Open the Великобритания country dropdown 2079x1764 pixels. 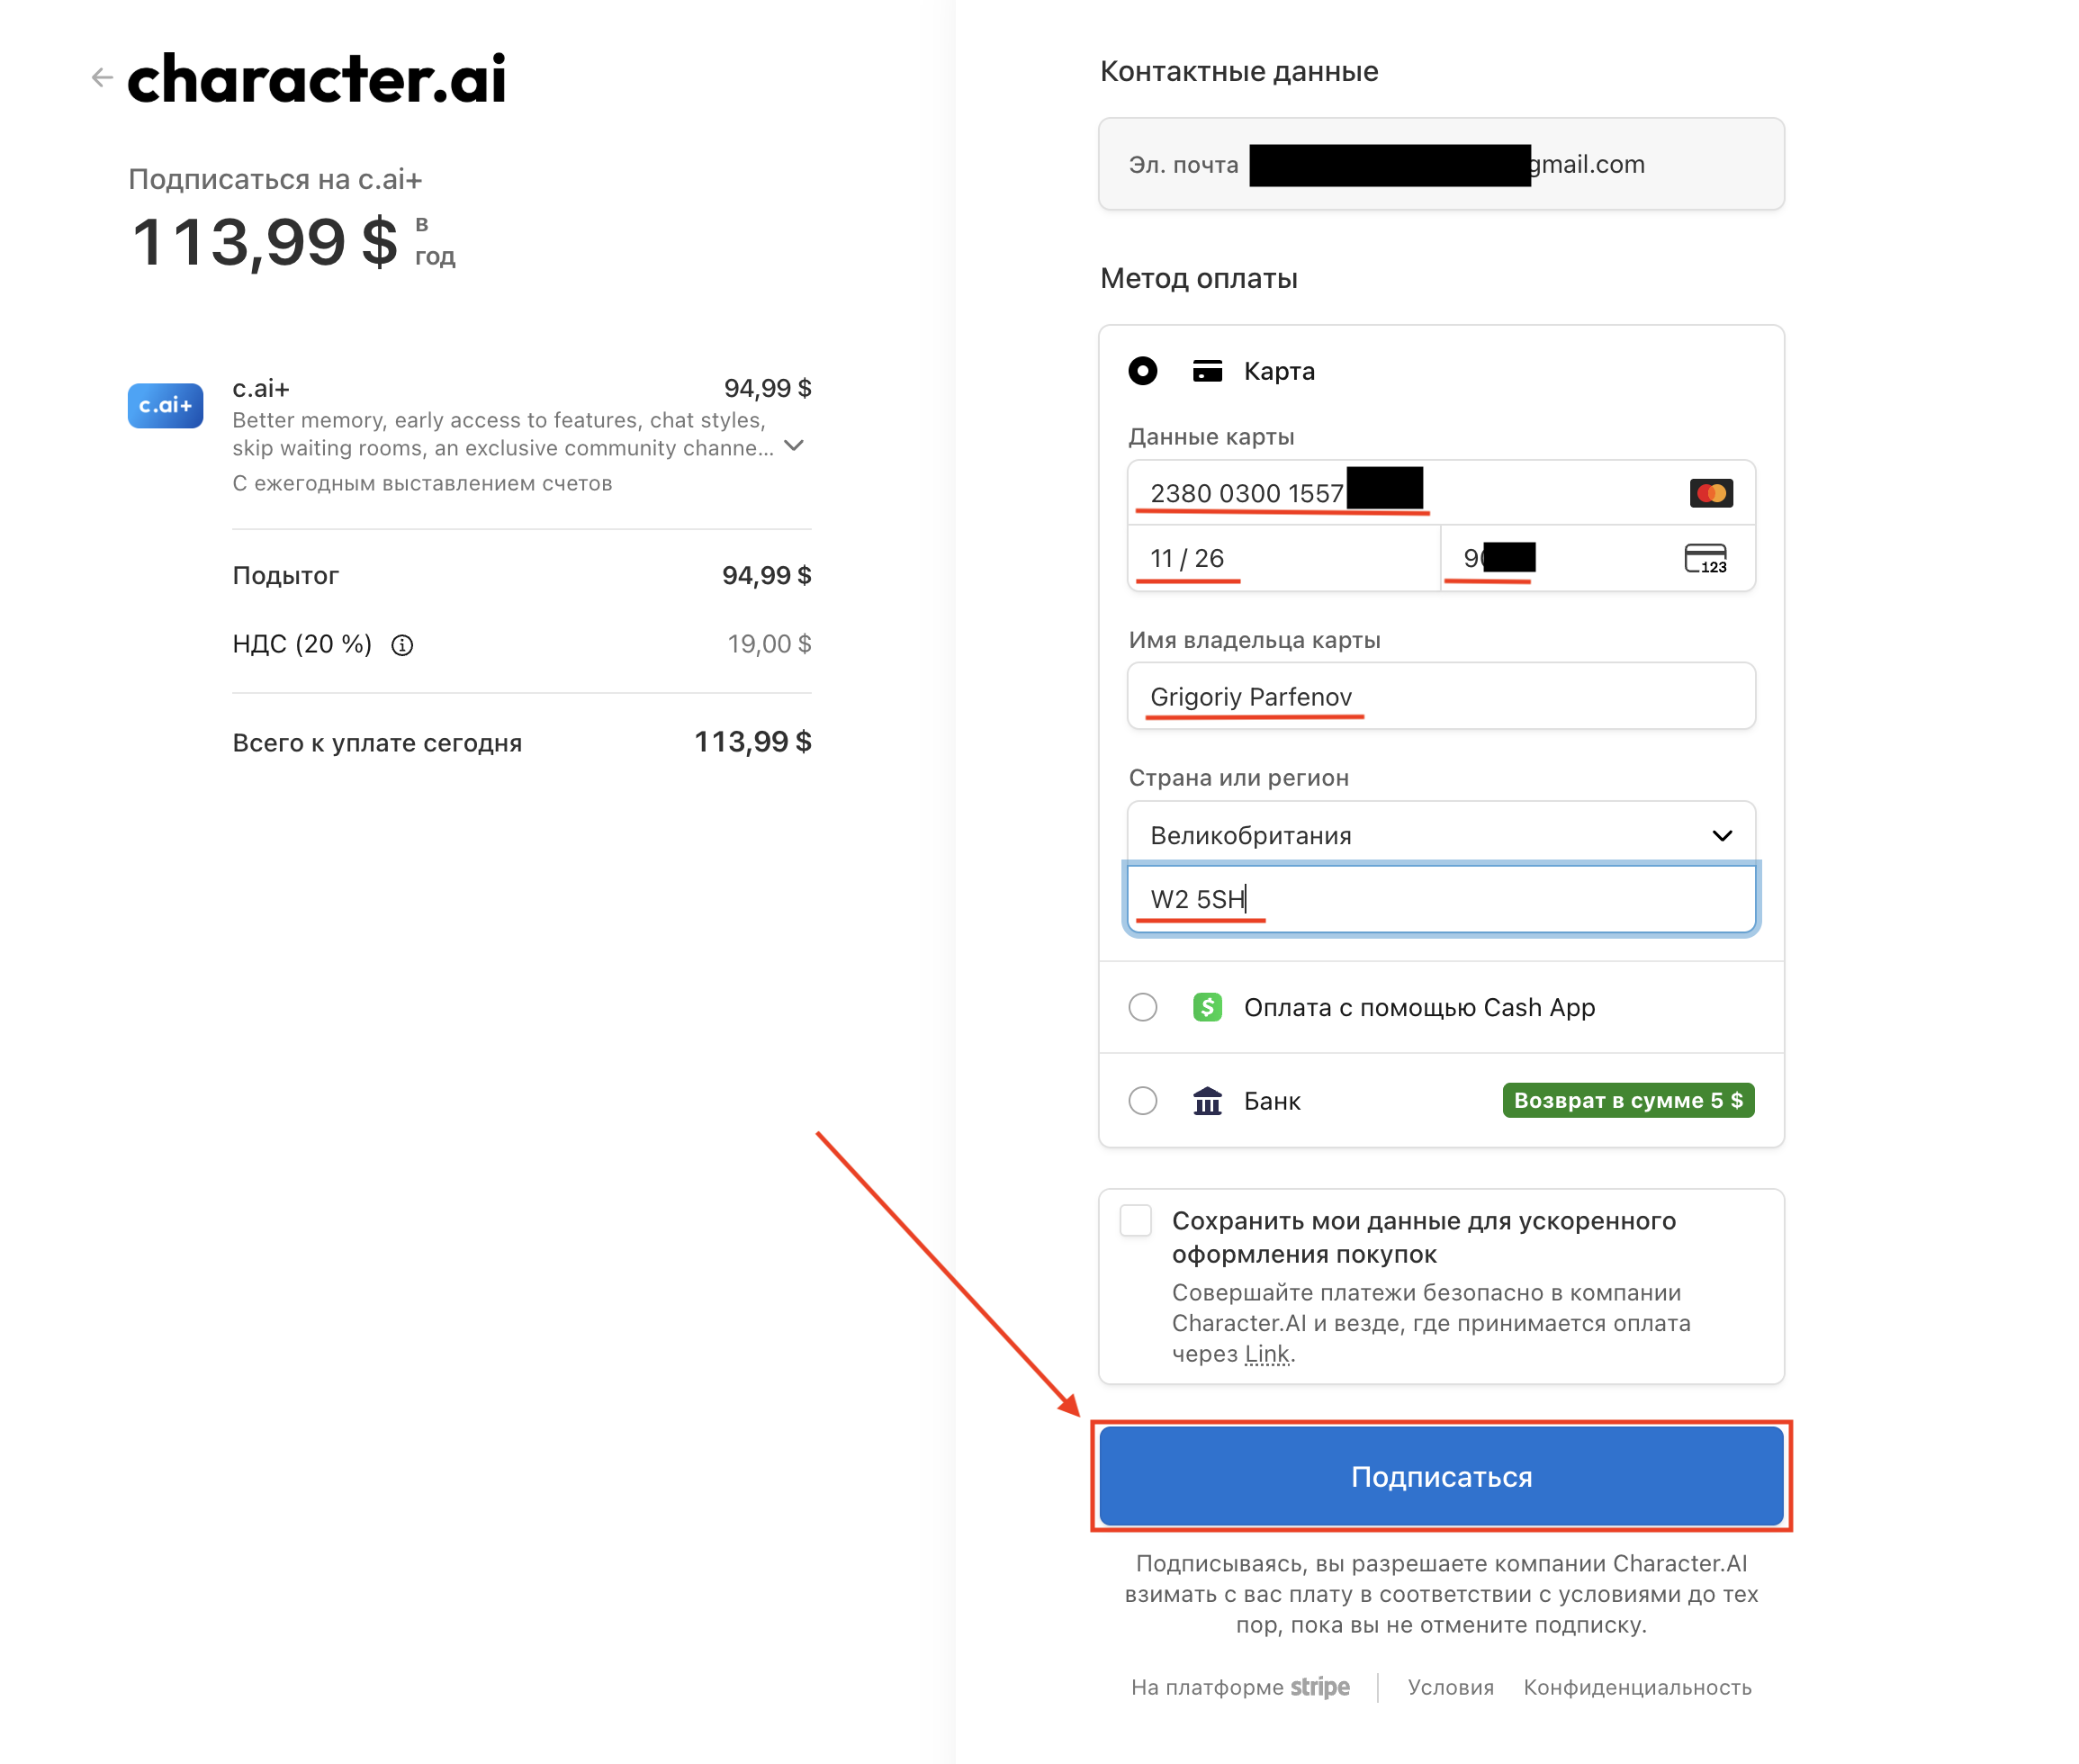coord(1440,835)
